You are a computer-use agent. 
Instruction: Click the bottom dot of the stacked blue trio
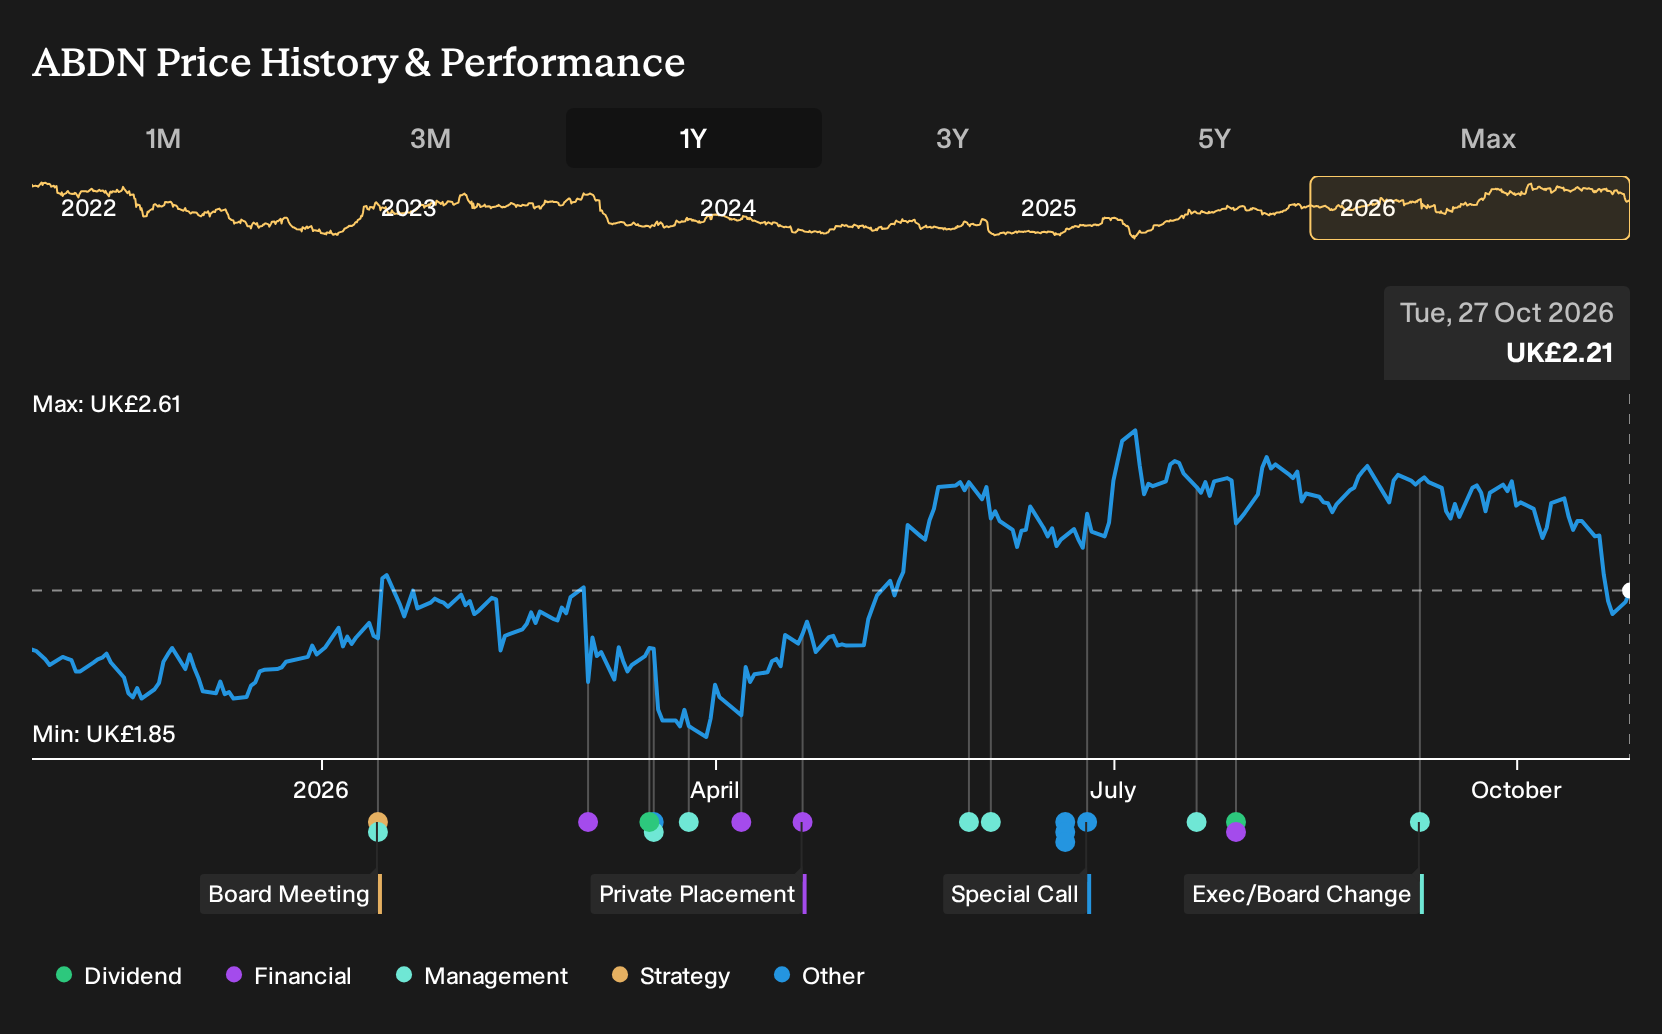(1065, 843)
